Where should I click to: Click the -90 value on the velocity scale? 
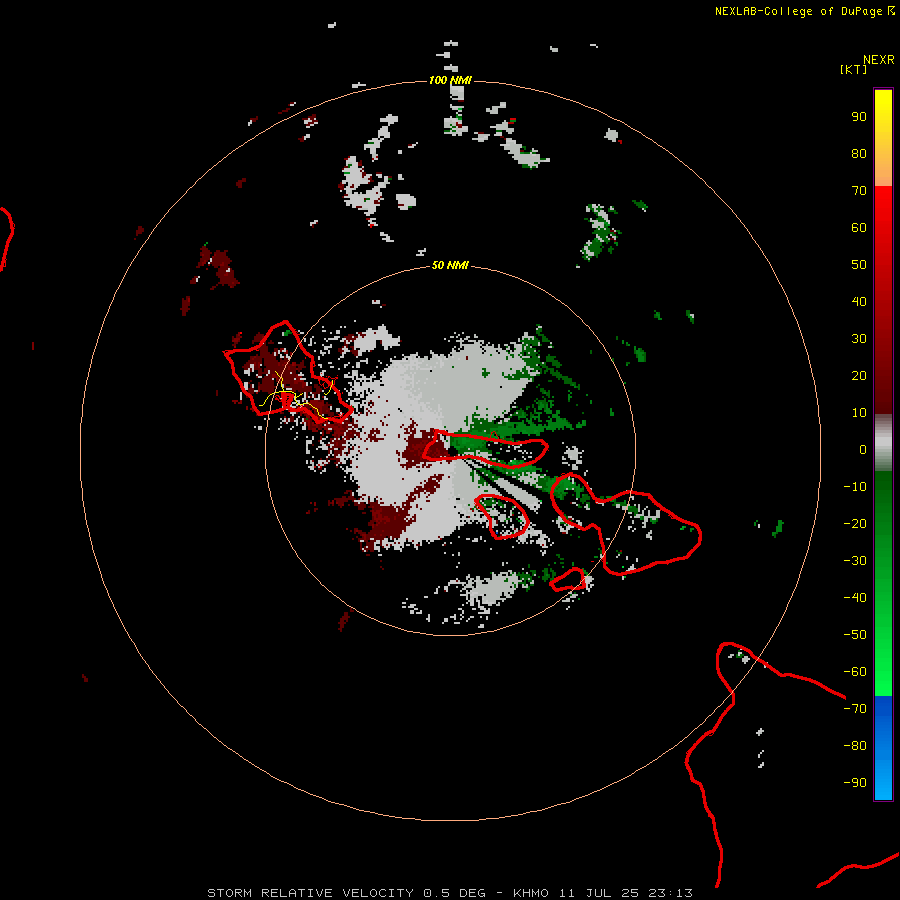pos(855,783)
